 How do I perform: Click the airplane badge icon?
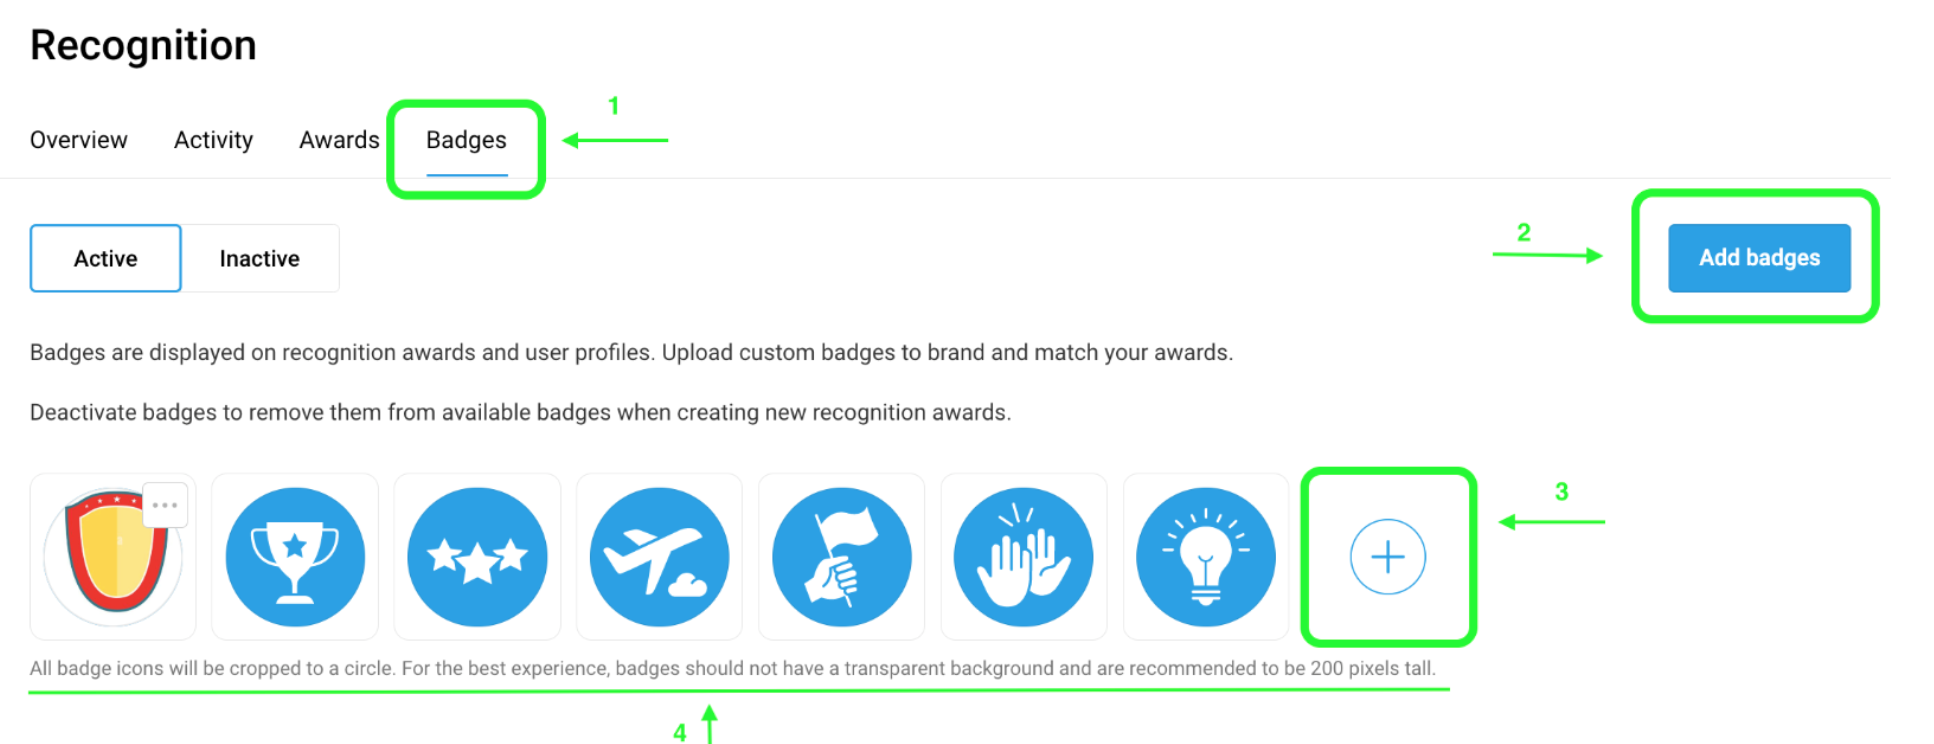tap(659, 557)
